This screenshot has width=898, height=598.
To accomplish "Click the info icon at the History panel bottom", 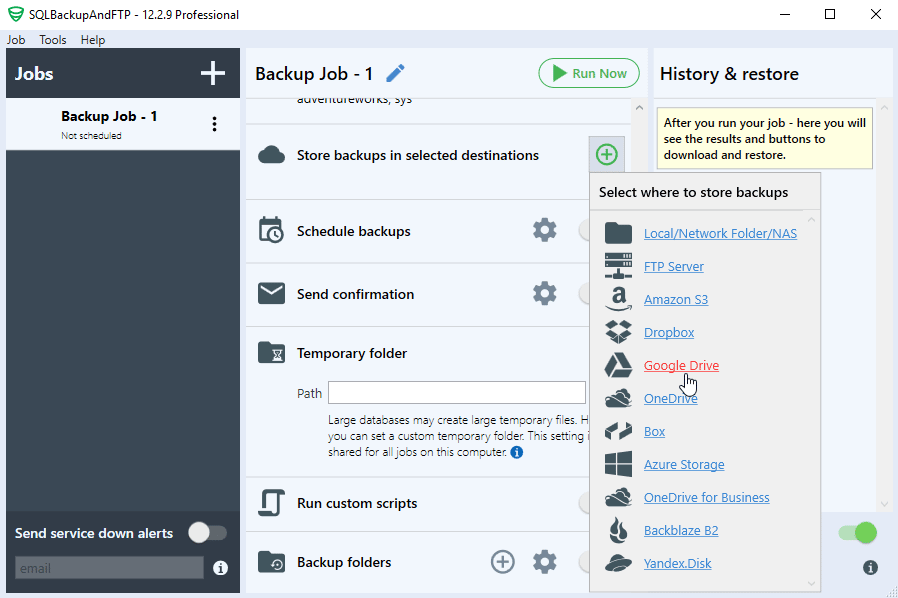I will coord(870,568).
